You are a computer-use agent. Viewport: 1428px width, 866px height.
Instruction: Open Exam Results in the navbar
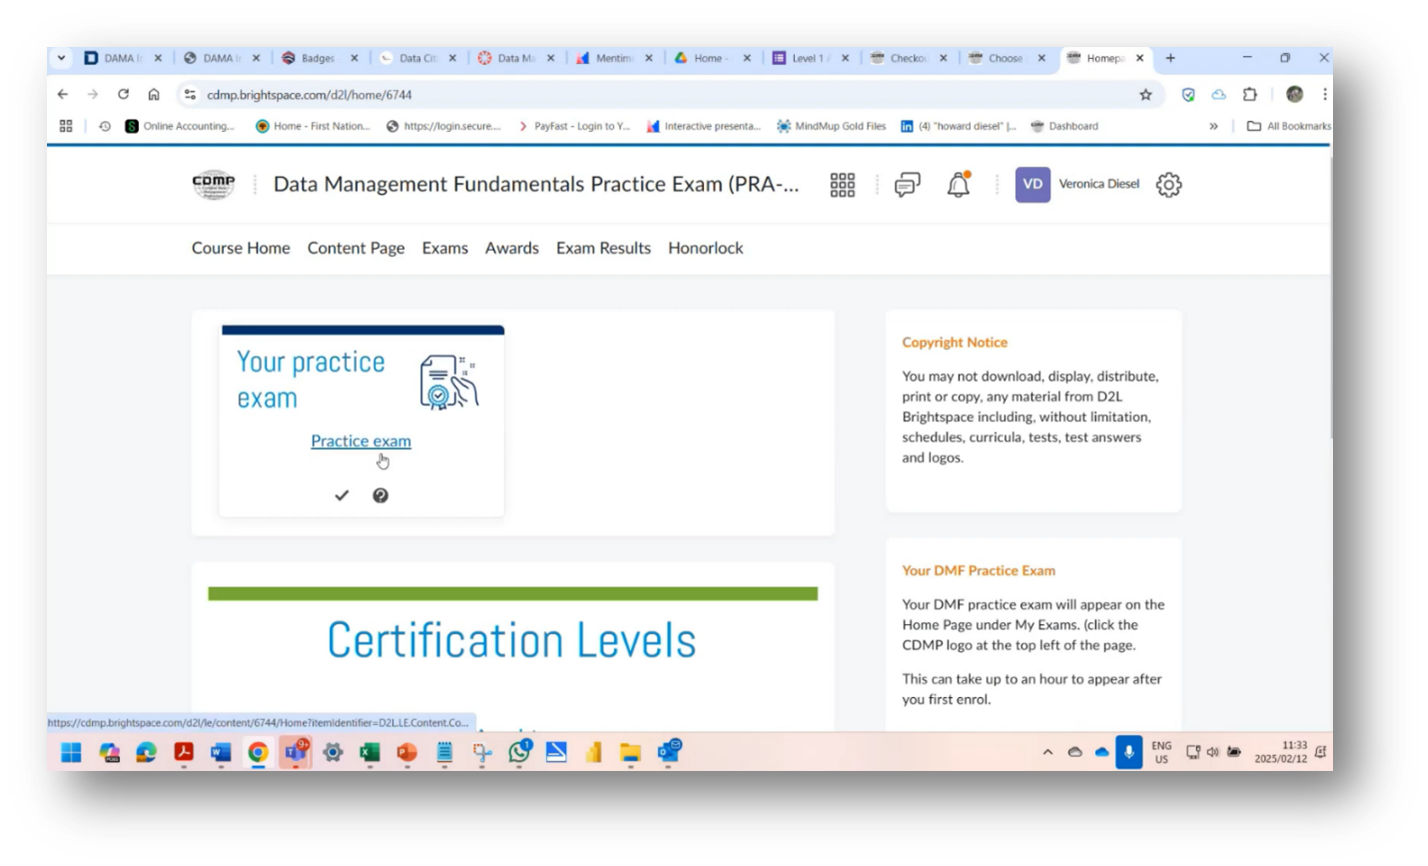point(603,248)
